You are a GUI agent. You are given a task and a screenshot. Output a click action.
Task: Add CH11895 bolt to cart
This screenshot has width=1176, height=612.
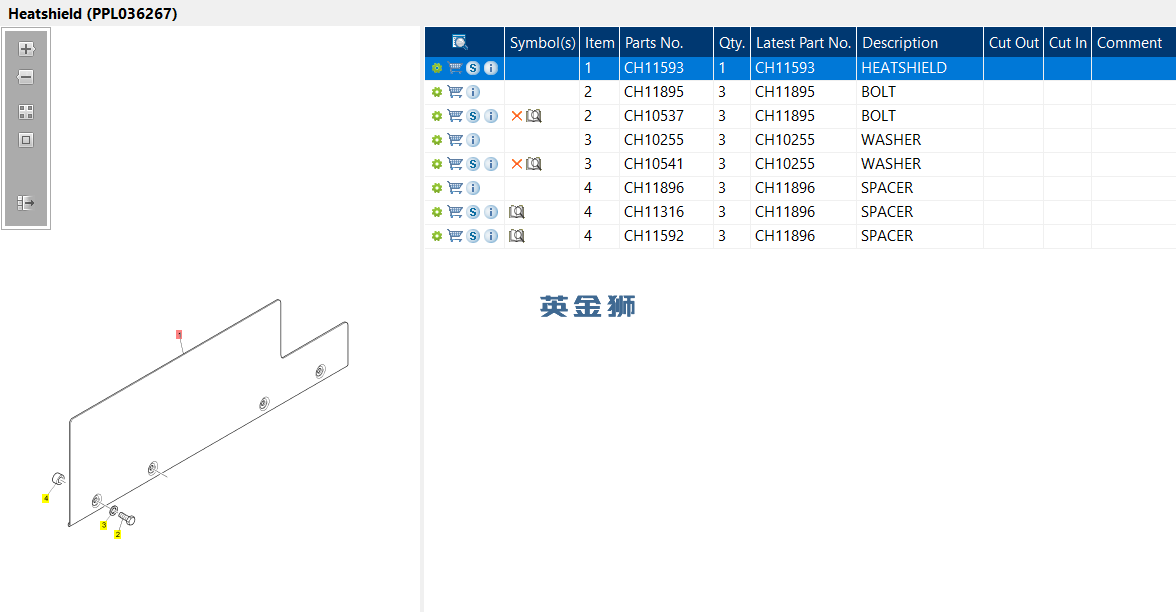pyautogui.click(x=454, y=92)
